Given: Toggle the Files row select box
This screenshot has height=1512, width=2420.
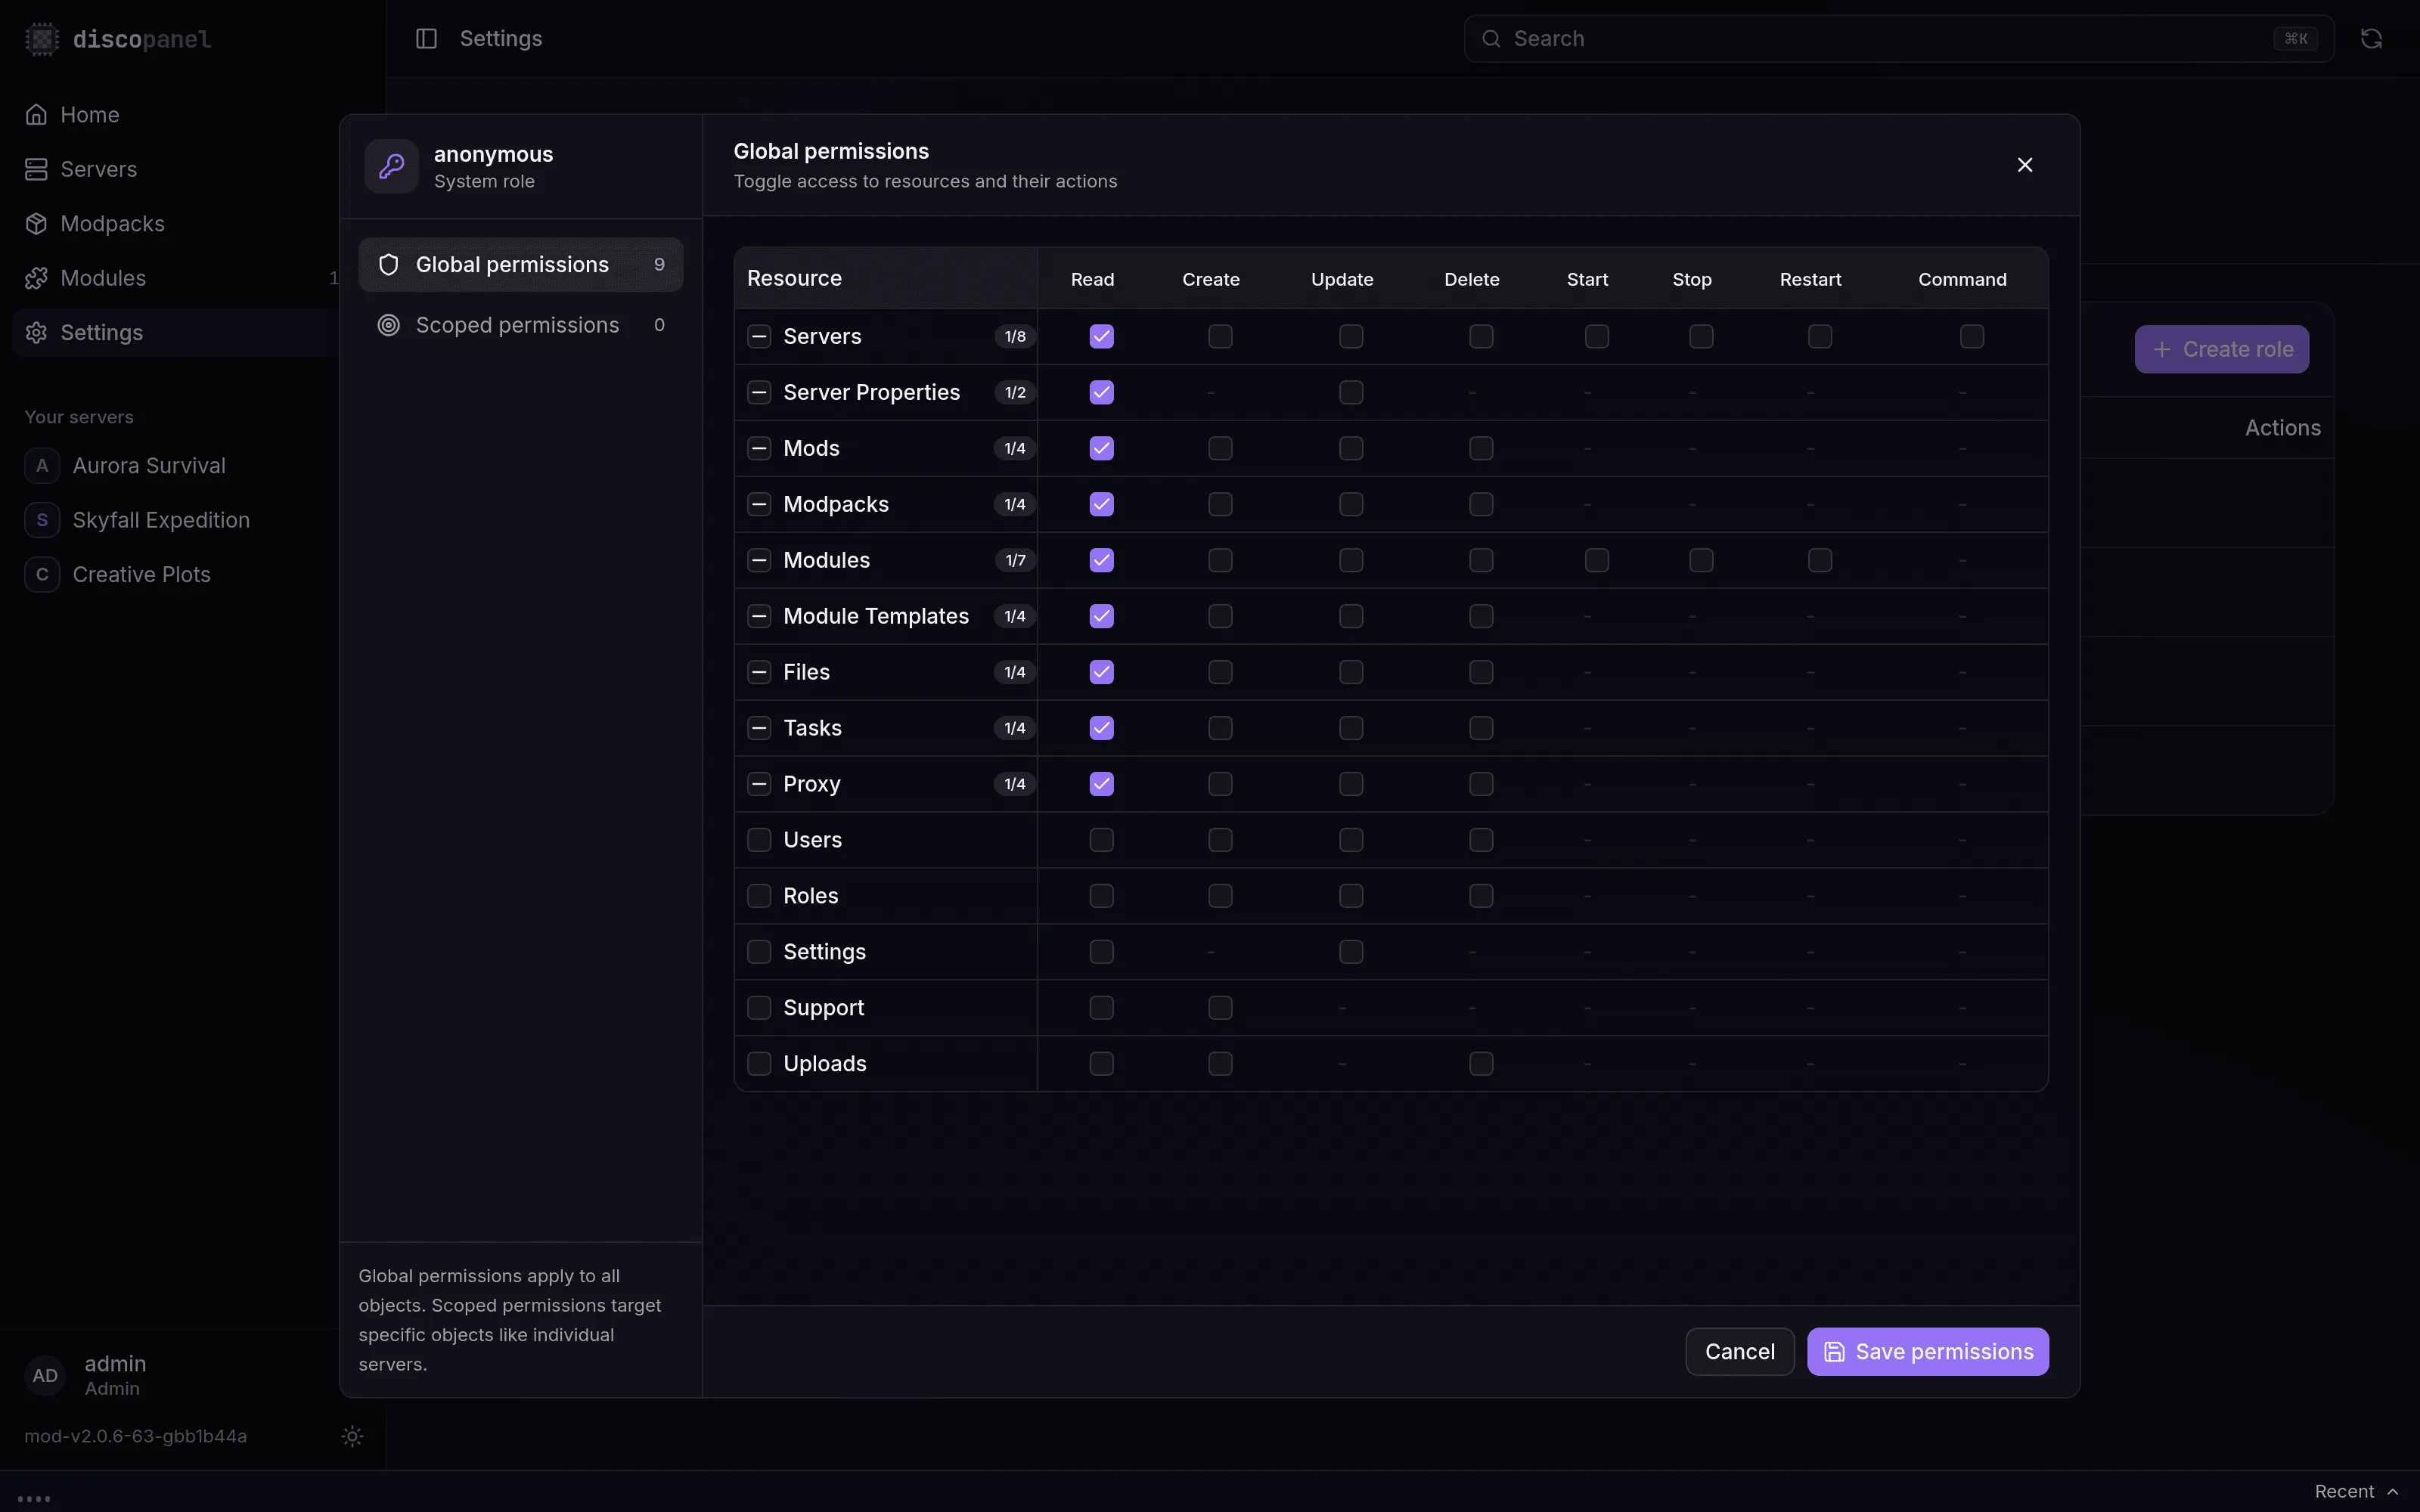Looking at the screenshot, I should coord(759,673).
